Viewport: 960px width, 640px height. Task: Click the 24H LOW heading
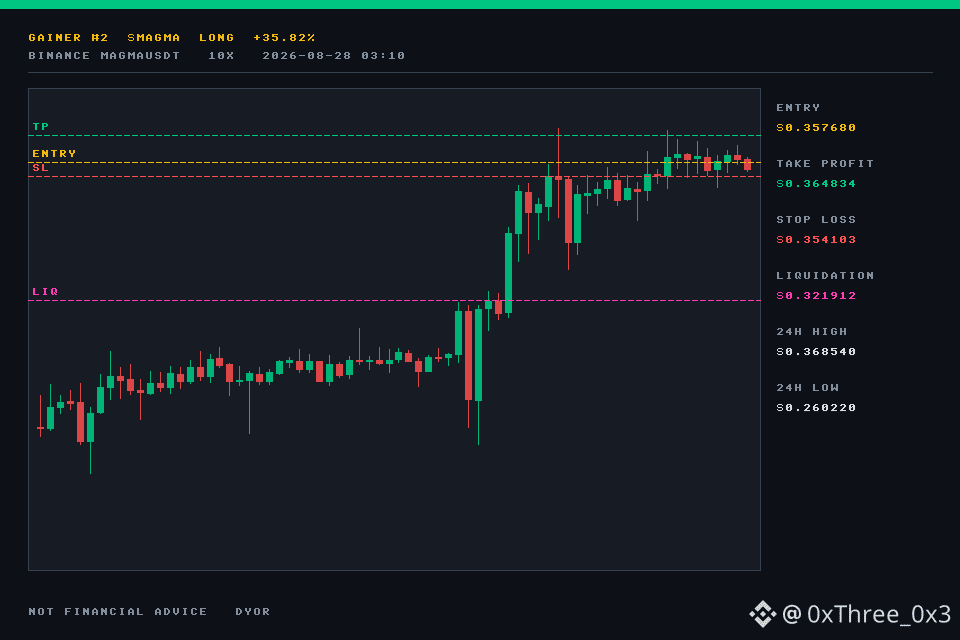pos(808,388)
